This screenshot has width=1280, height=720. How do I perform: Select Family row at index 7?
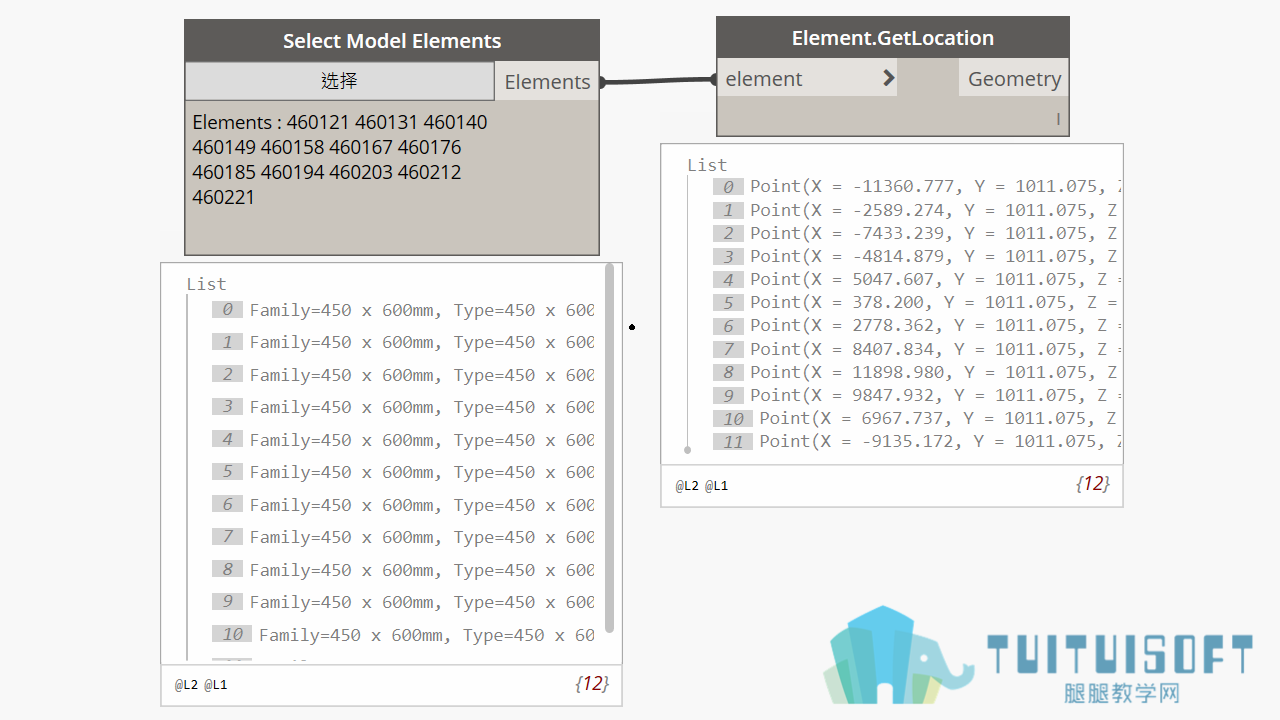[403, 537]
